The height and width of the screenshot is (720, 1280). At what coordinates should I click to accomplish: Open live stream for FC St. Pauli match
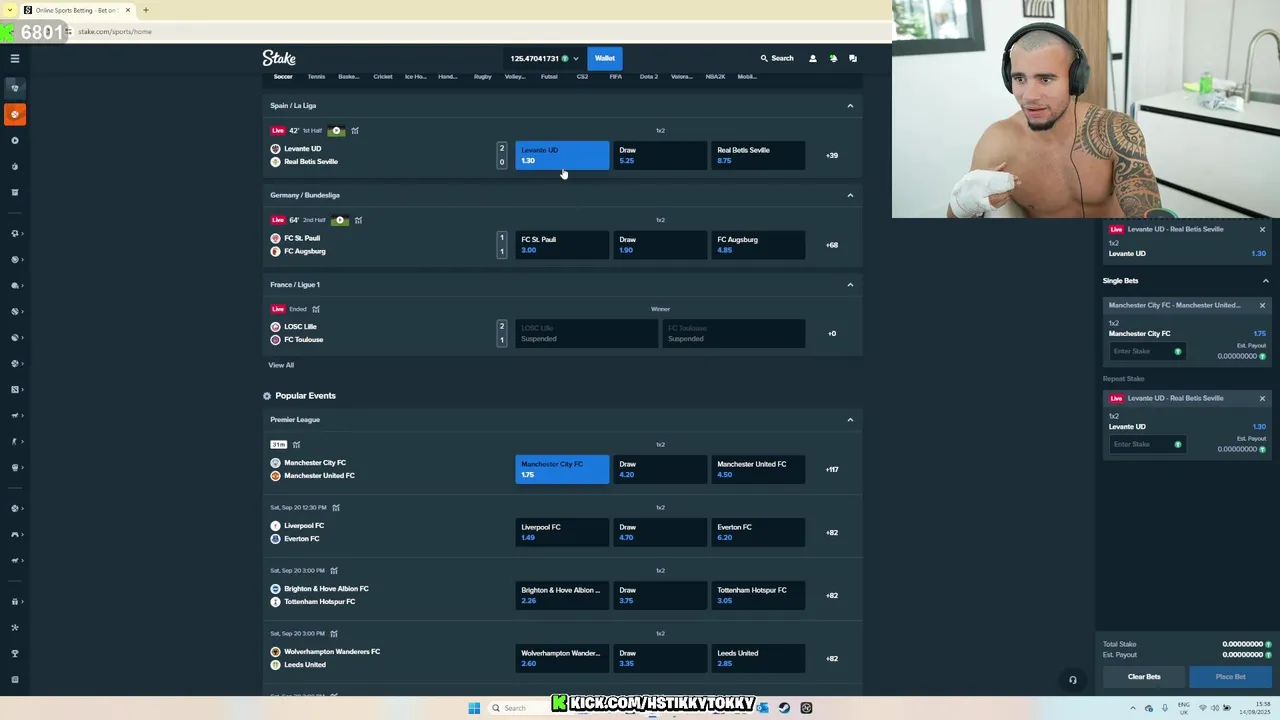click(340, 220)
